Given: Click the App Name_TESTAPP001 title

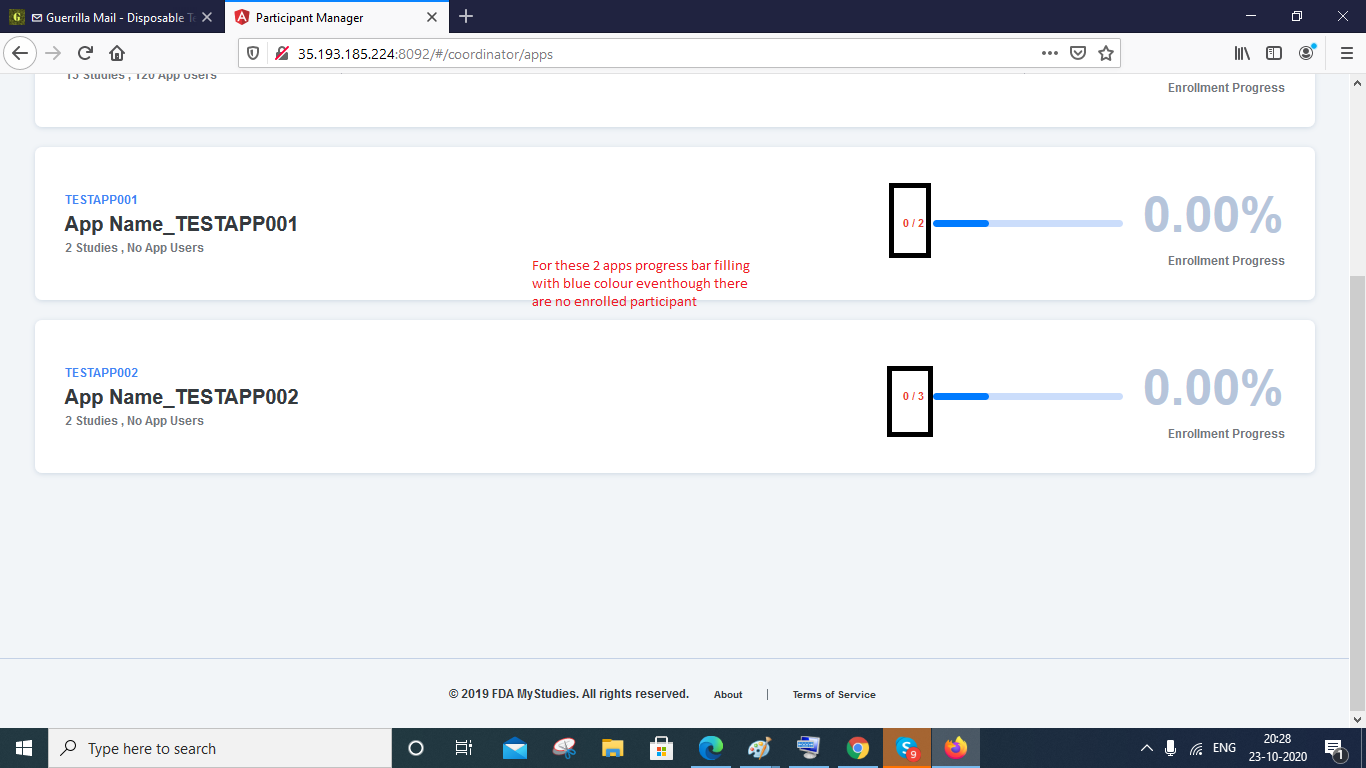Looking at the screenshot, I should (x=181, y=224).
